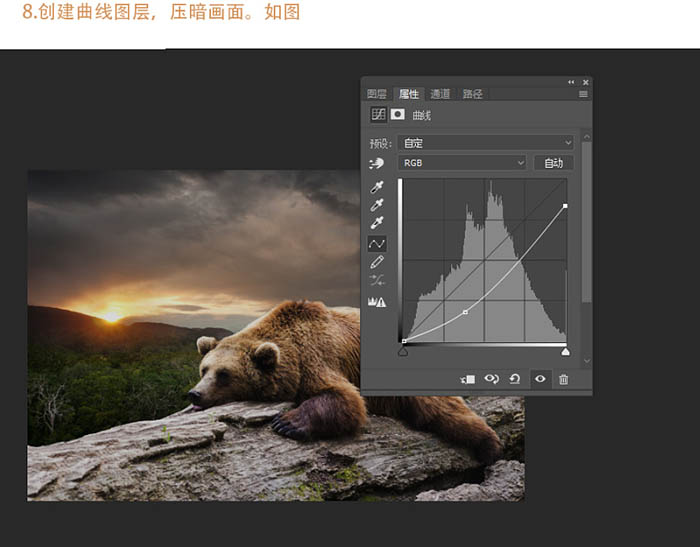The image size is (700, 547).
Task: Click the step 8 instruction heading
Action: tap(161, 12)
